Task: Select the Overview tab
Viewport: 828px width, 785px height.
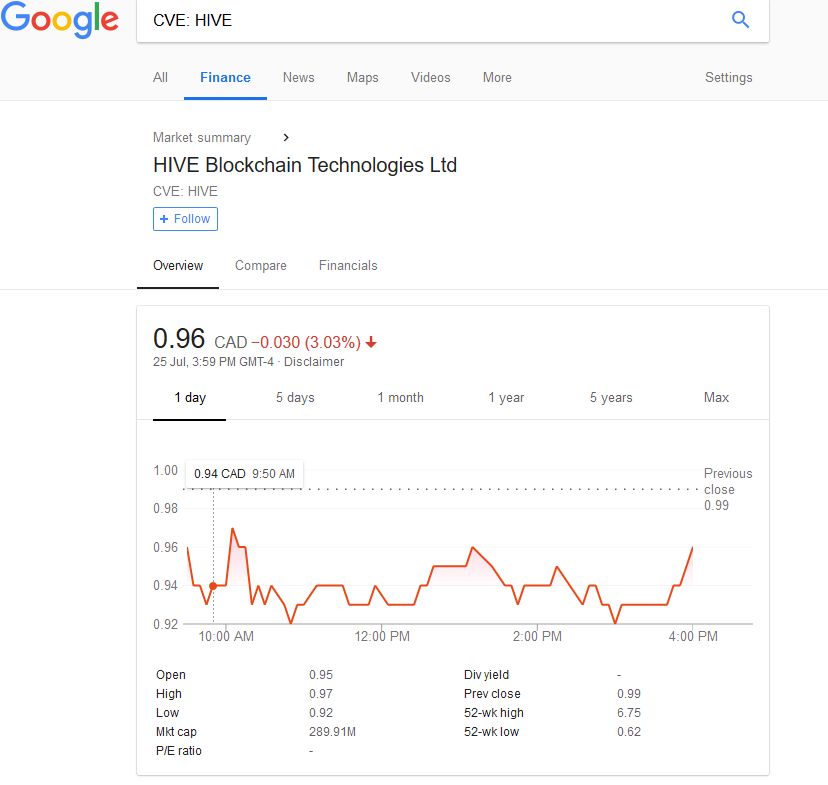Action: point(178,266)
